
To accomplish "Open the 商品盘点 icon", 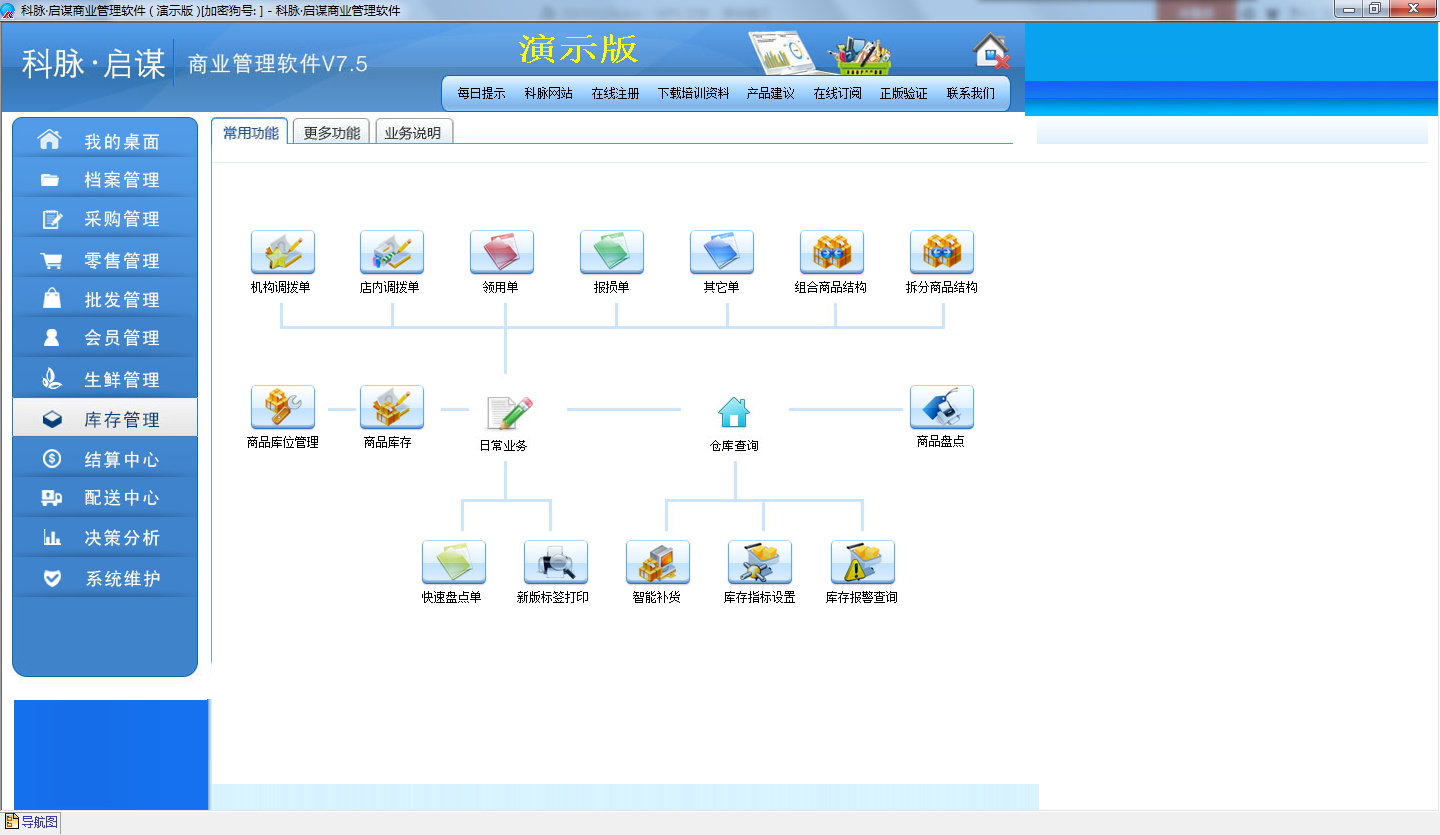I will [942, 407].
